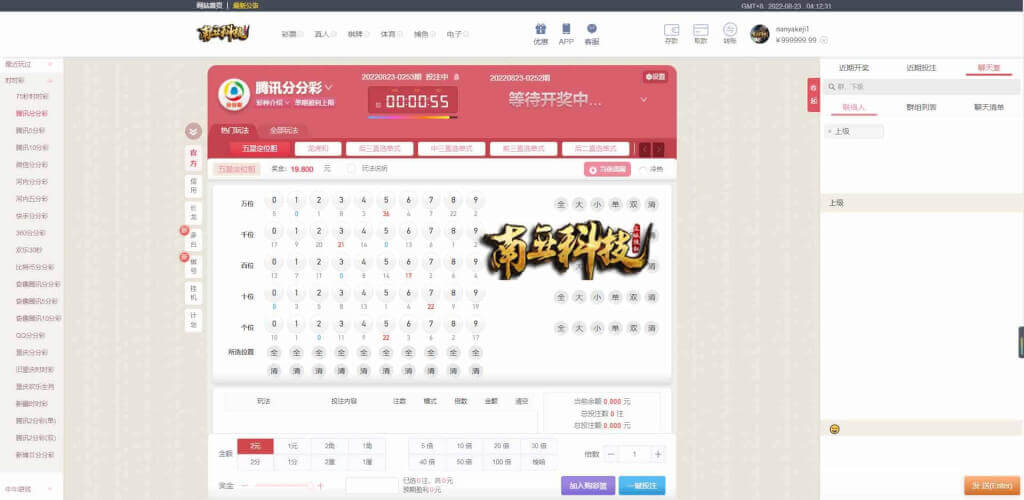
Task: Click the countdown color progress bar
Action: 413,117
